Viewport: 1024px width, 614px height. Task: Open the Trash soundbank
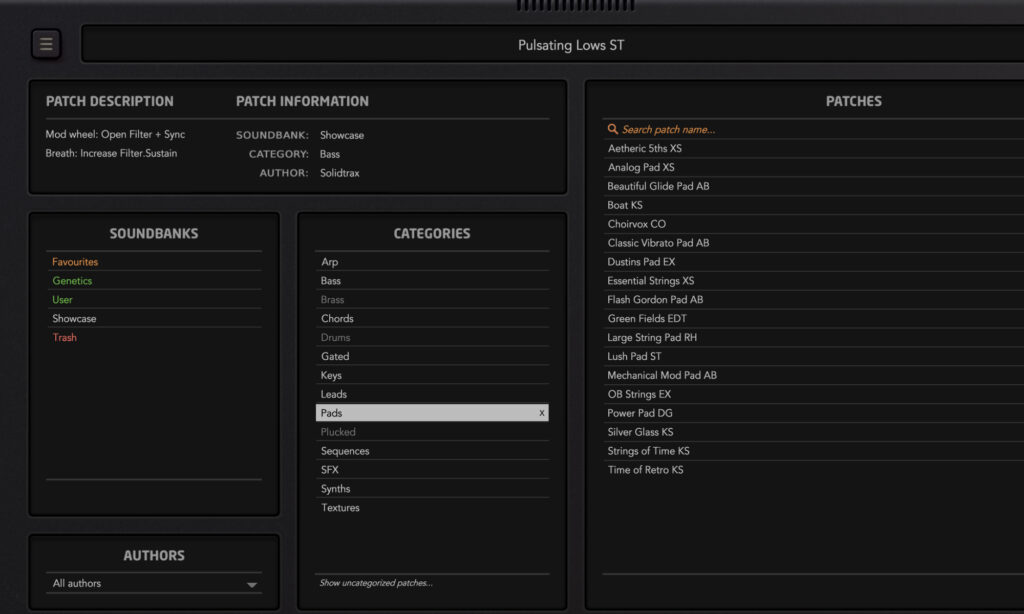[x=64, y=338]
